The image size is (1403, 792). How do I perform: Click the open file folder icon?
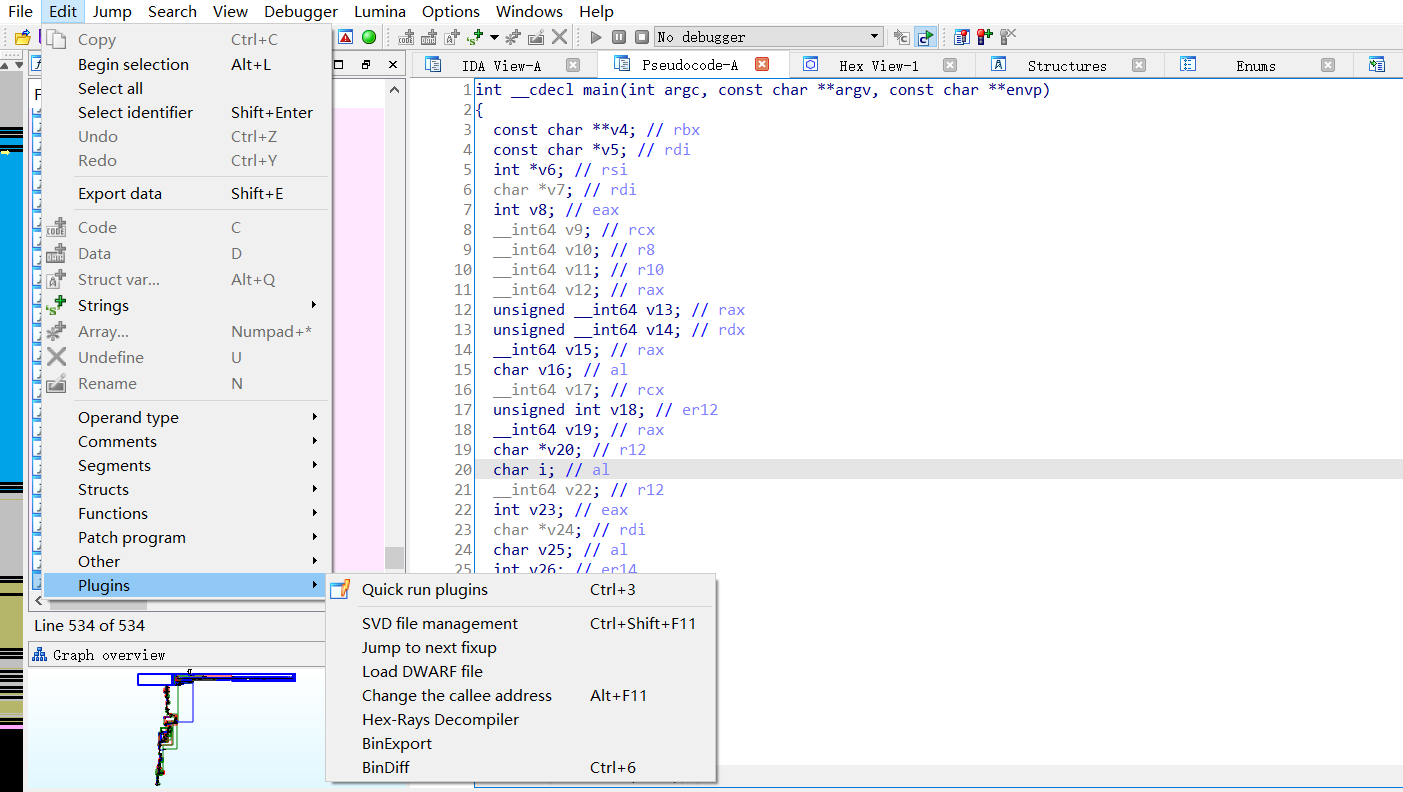pos(22,38)
